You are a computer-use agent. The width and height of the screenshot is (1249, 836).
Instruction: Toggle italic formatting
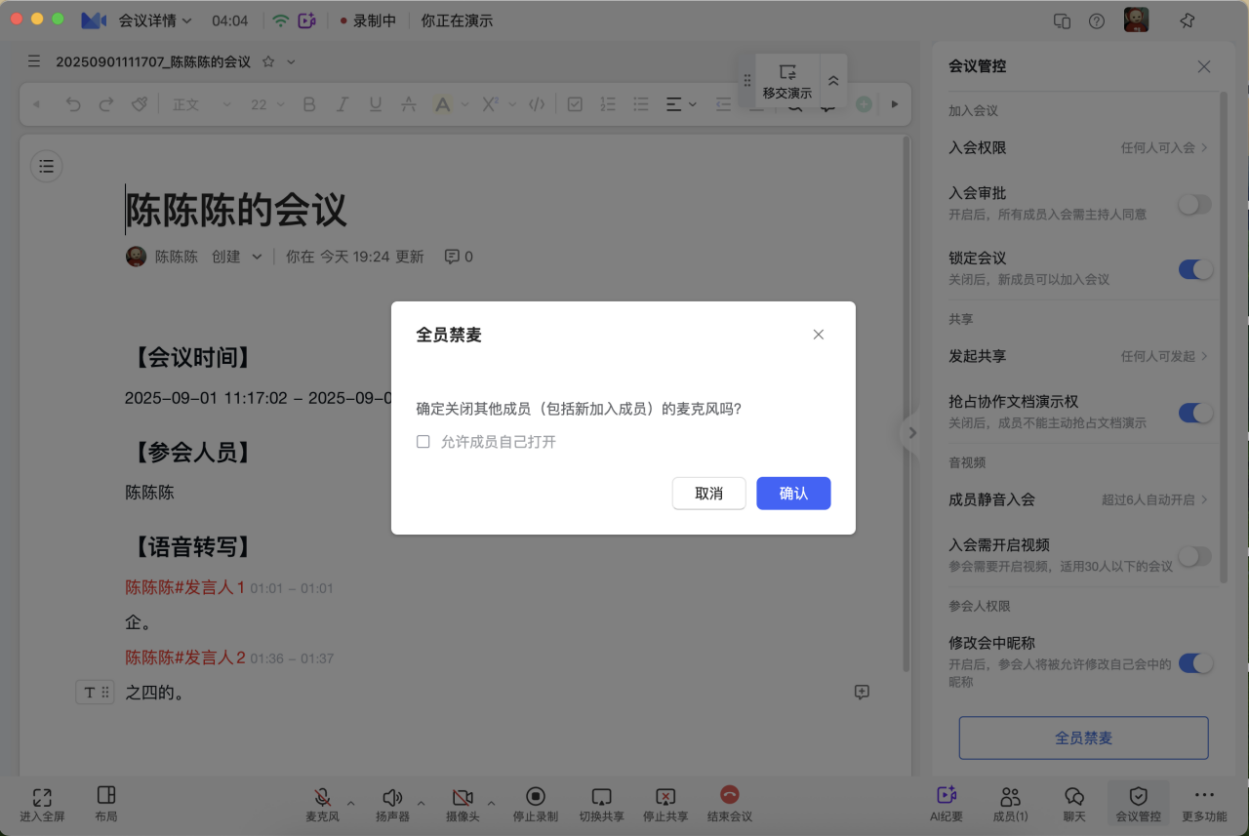coord(342,104)
